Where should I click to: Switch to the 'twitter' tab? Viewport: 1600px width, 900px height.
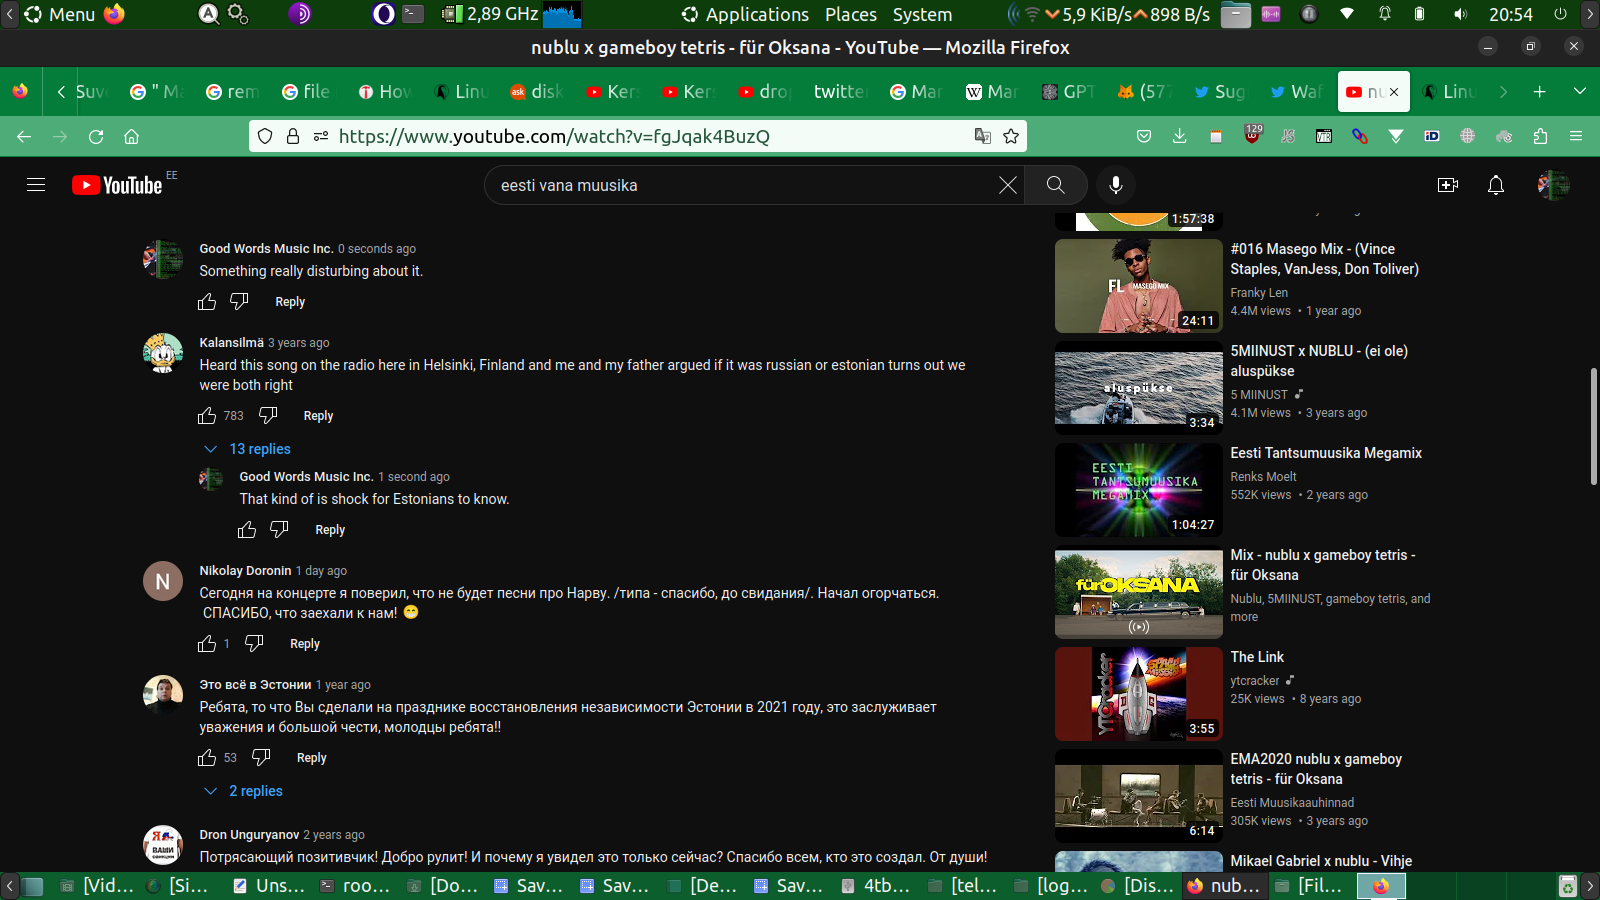pyautogui.click(x=840, y=92)
